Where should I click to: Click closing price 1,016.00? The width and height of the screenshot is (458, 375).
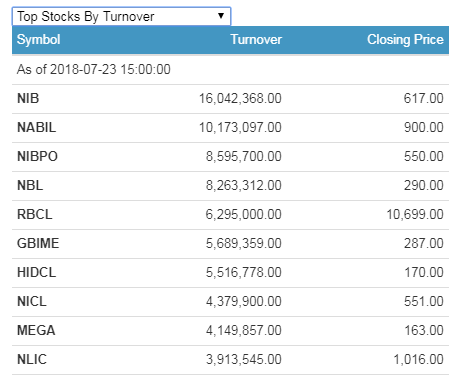[x=418, y=359]
